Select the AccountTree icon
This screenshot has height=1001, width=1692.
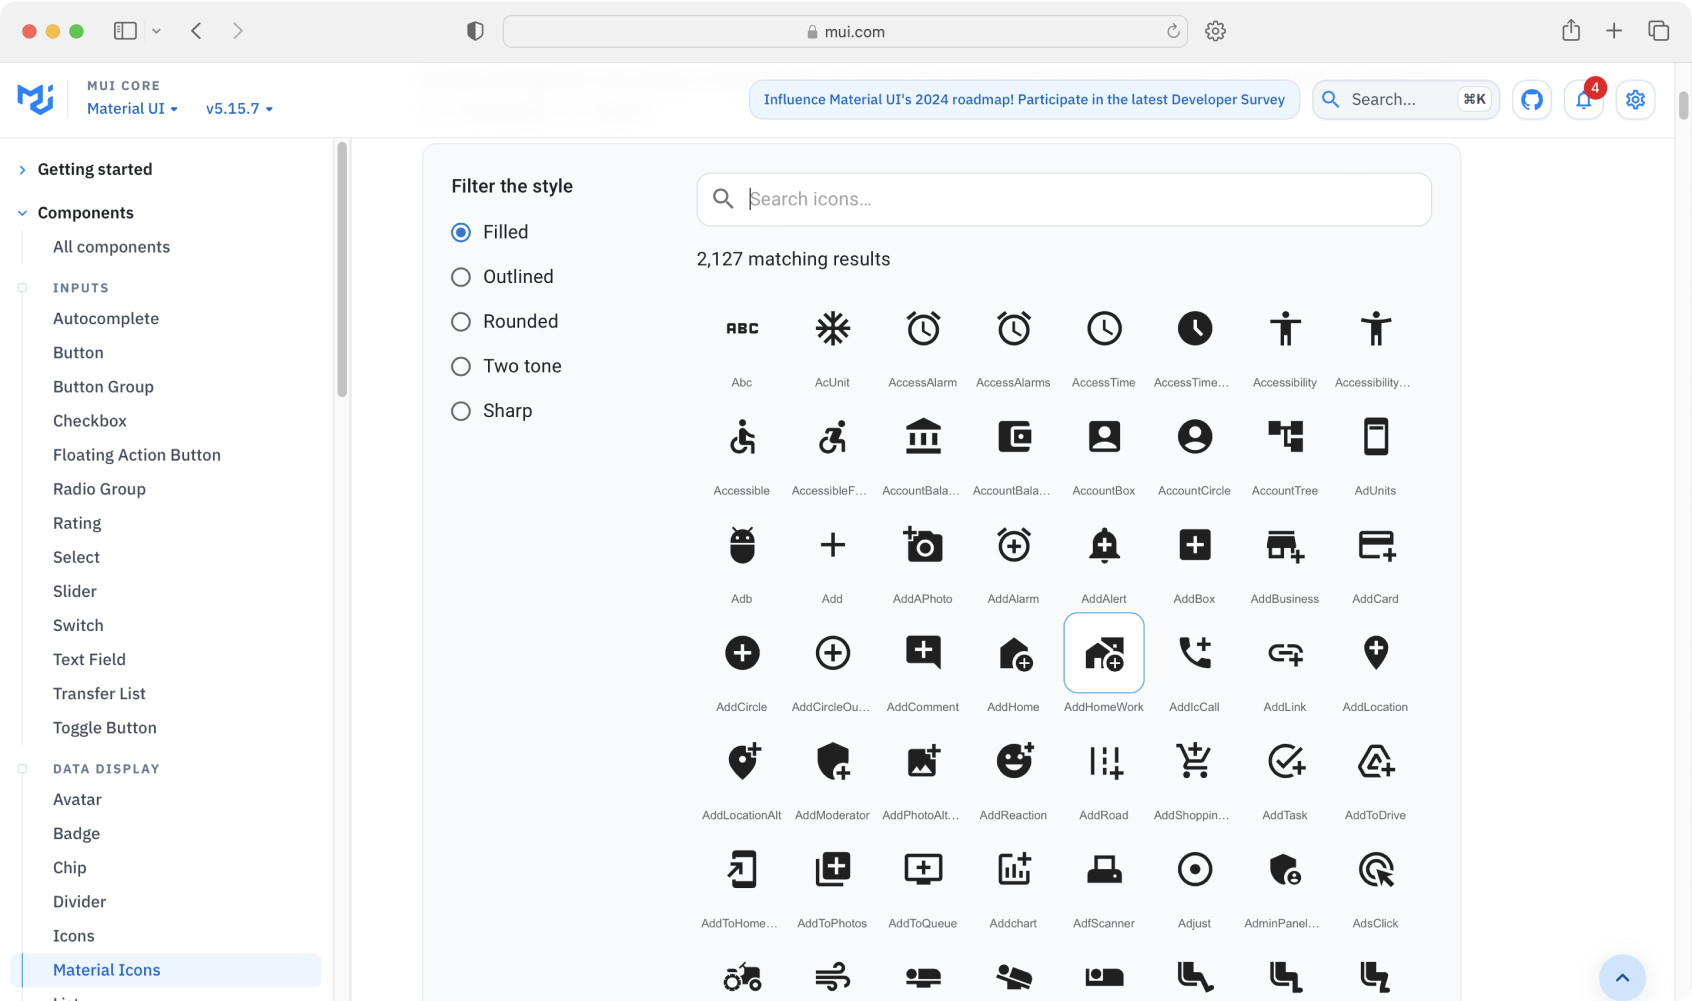pos(1285,437)
